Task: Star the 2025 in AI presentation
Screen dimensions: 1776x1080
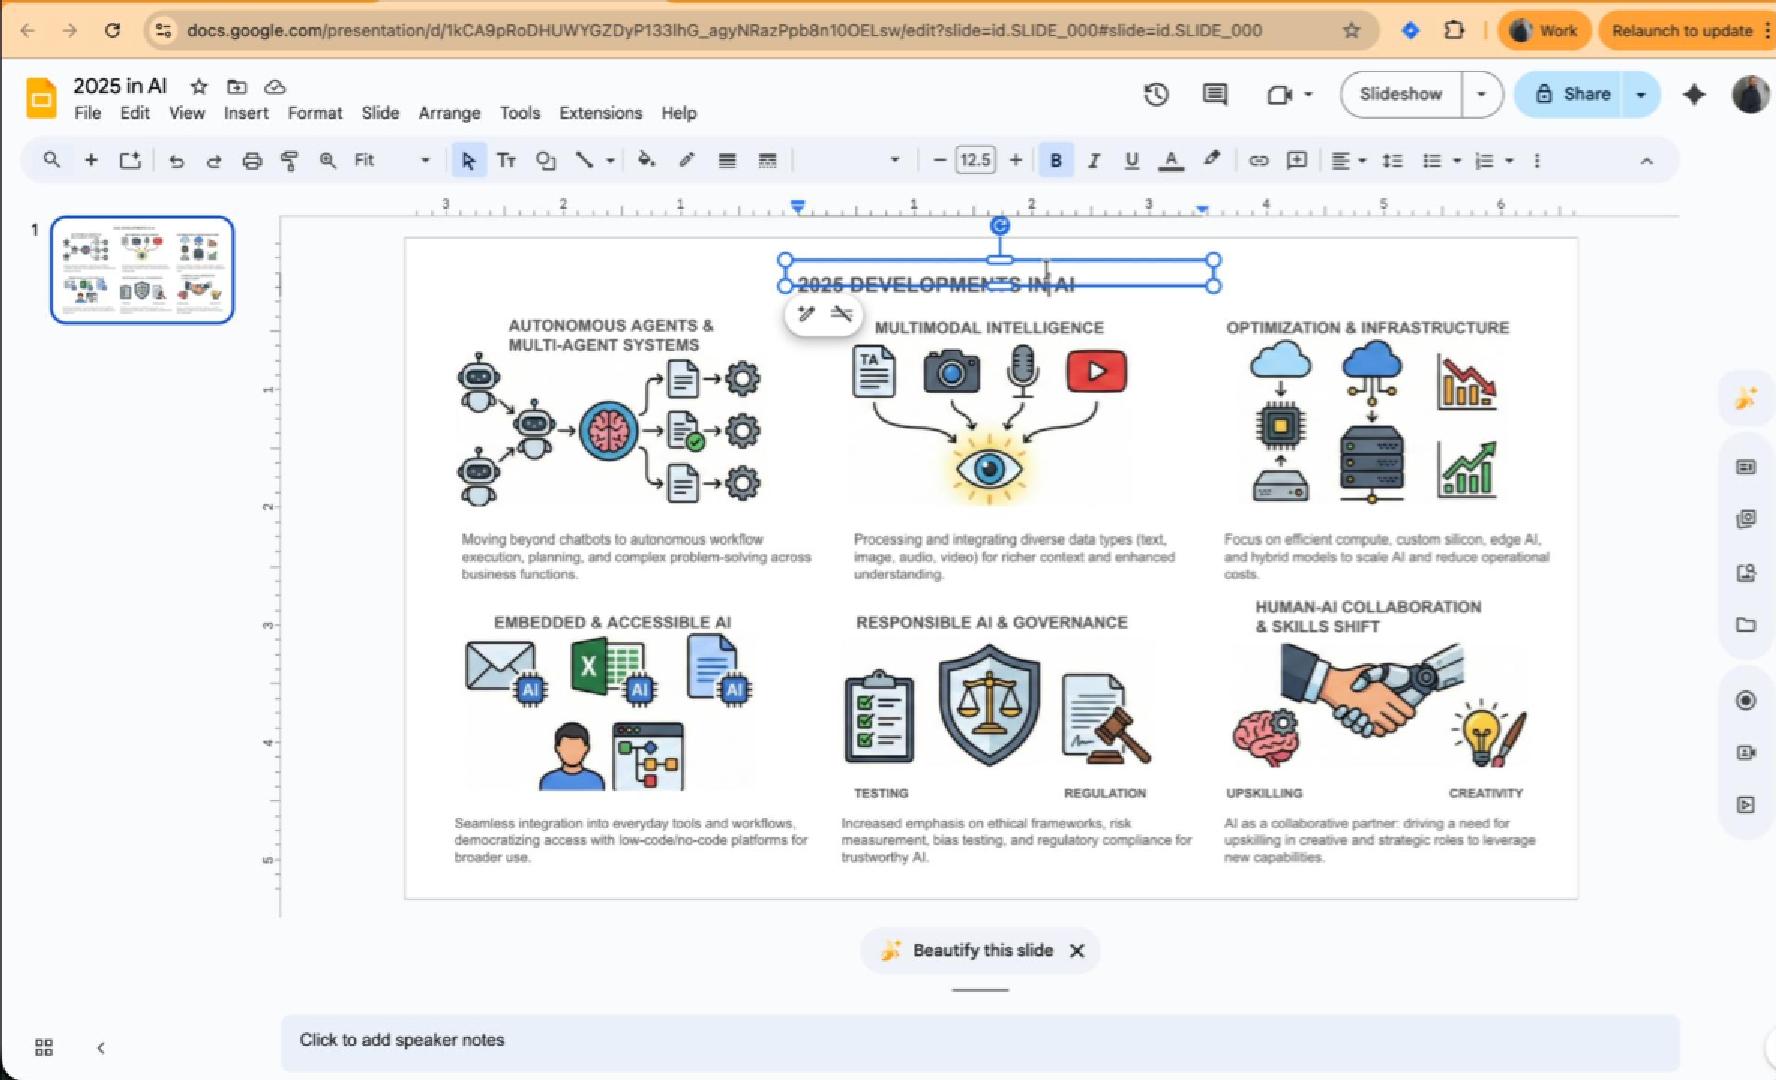Action: pyautogui.click(x=199, y=86)
